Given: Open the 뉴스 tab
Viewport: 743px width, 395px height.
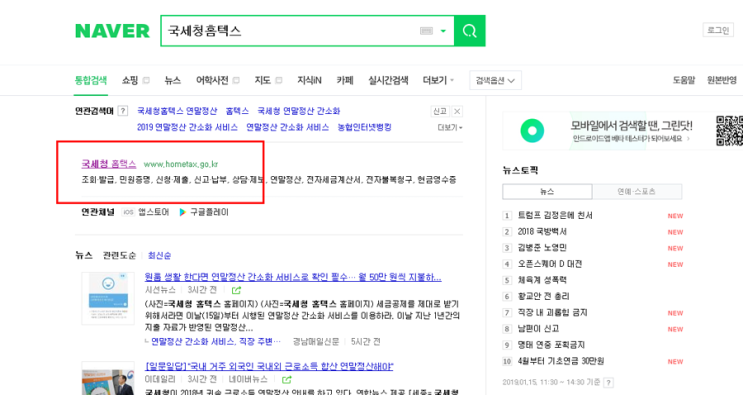Looking at the screenshot, I should [x=172, y=80].
